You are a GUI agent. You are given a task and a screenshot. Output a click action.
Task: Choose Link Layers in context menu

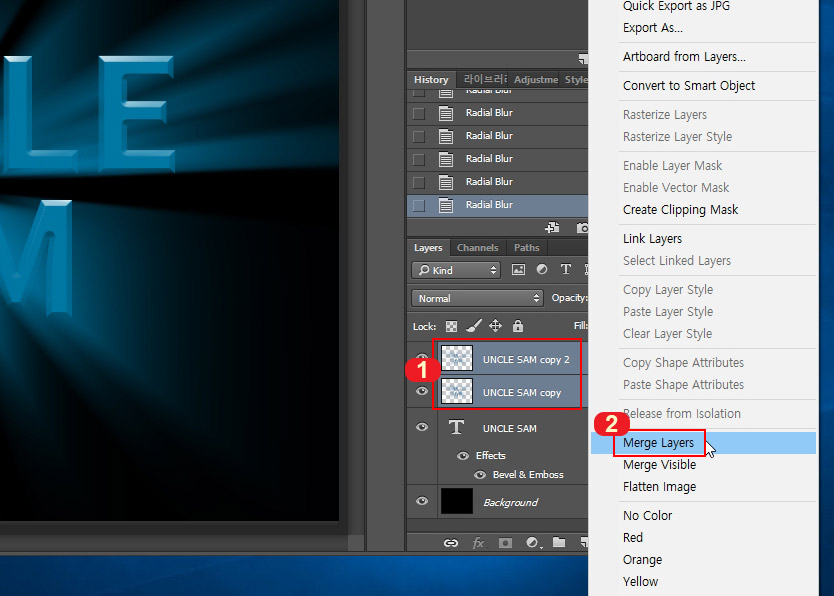(x=703, y=239)
